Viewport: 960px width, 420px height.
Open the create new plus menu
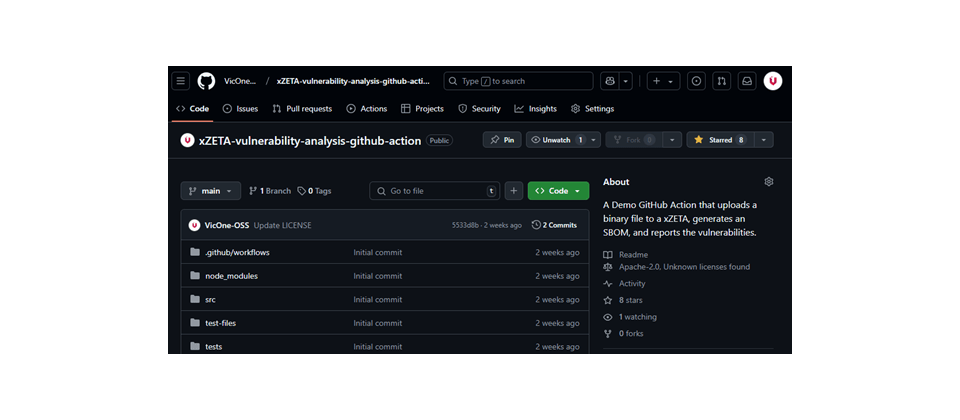[x=663, y=81]
